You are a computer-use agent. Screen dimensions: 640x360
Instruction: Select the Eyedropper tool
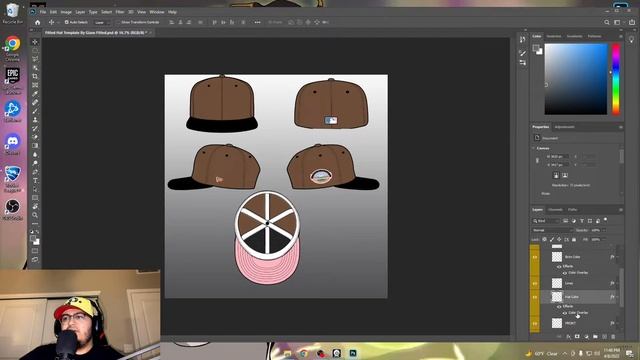[35, 94]
